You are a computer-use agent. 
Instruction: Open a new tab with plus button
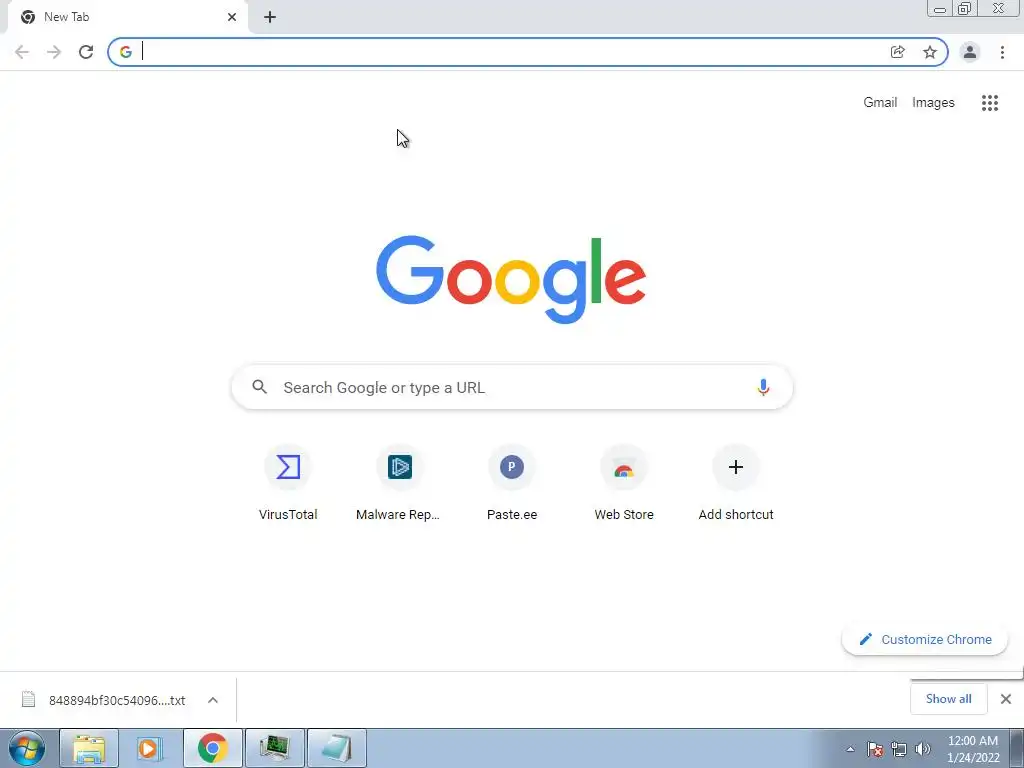270,17
